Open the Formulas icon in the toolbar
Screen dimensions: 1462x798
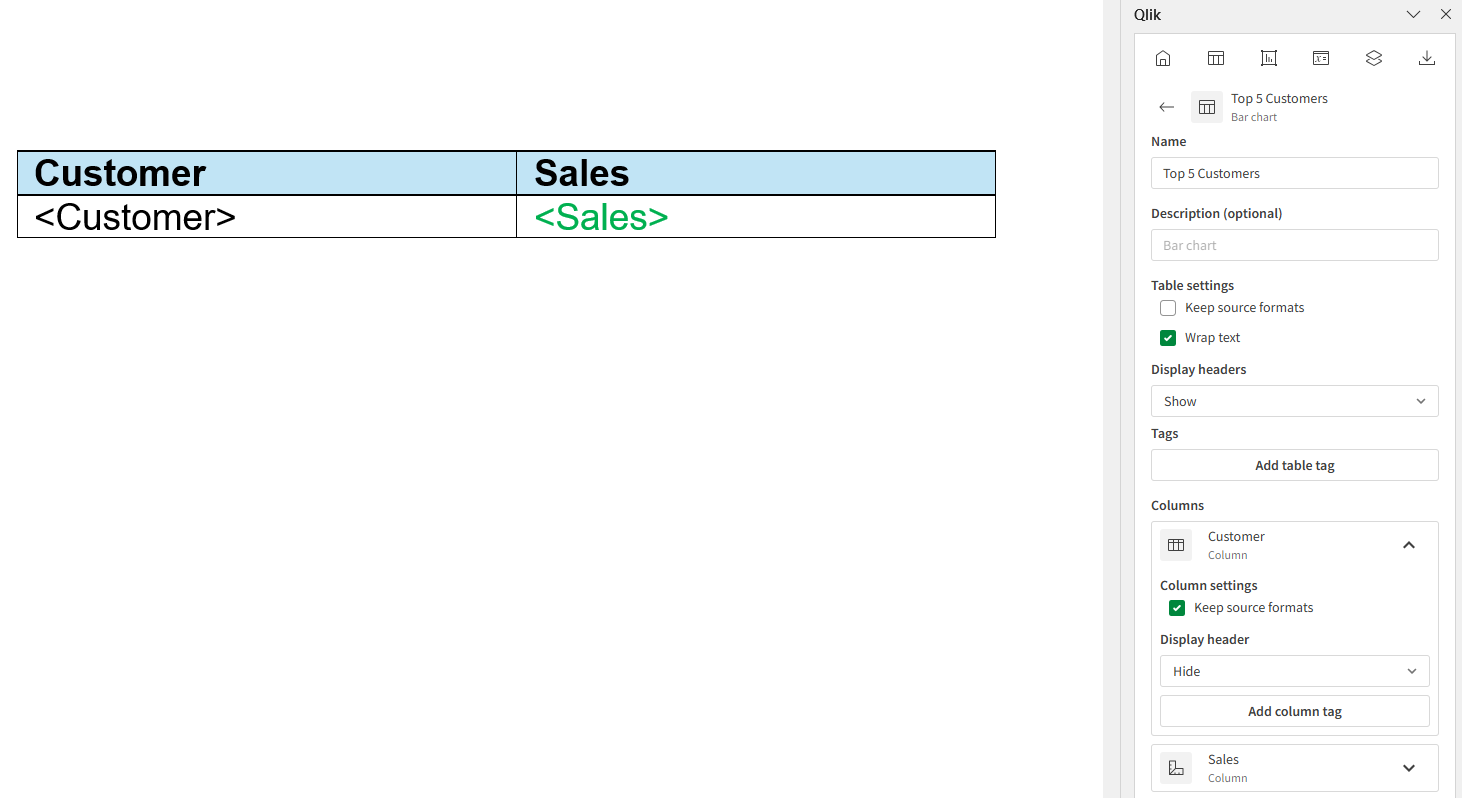click(1320, 58)
